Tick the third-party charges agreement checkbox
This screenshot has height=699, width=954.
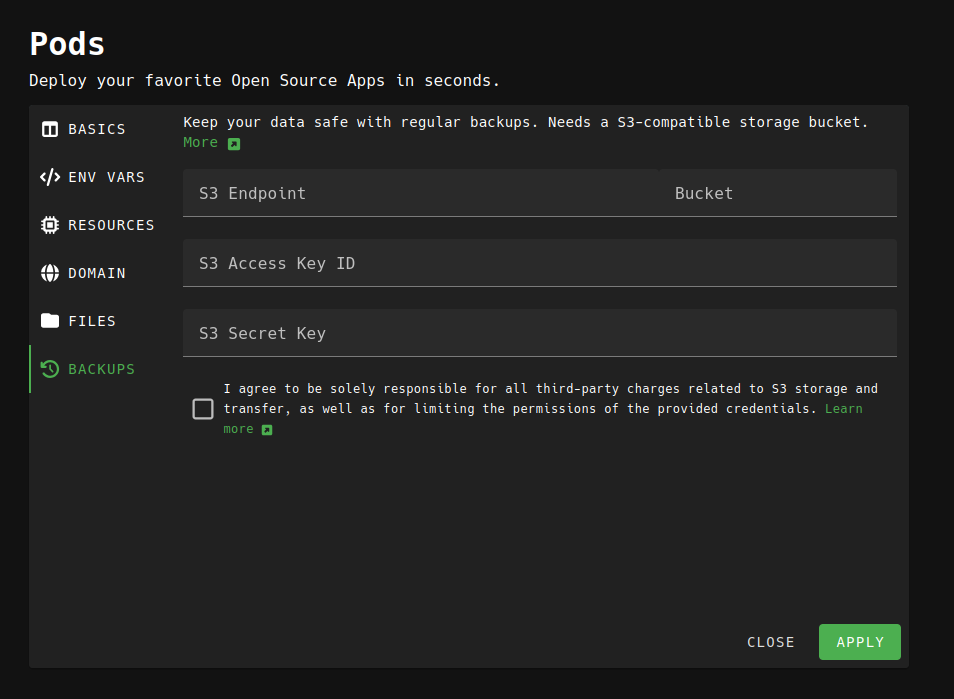(x=203, y=408)
